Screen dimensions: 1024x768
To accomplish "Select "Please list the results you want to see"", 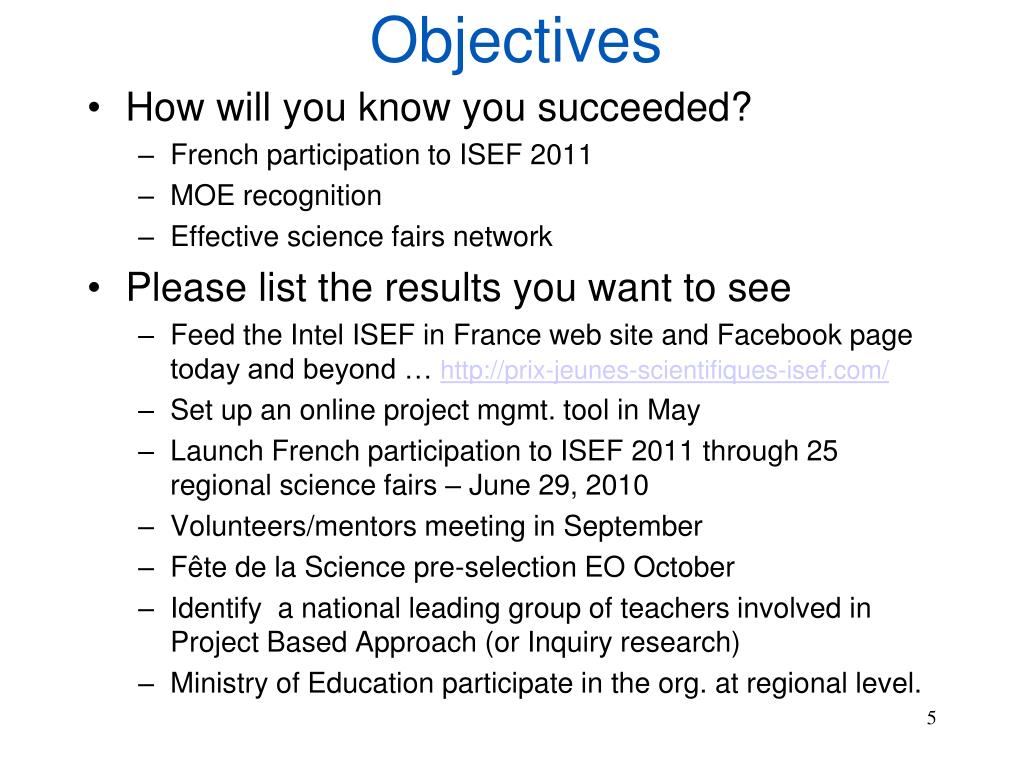I will [x=458, y=288].
